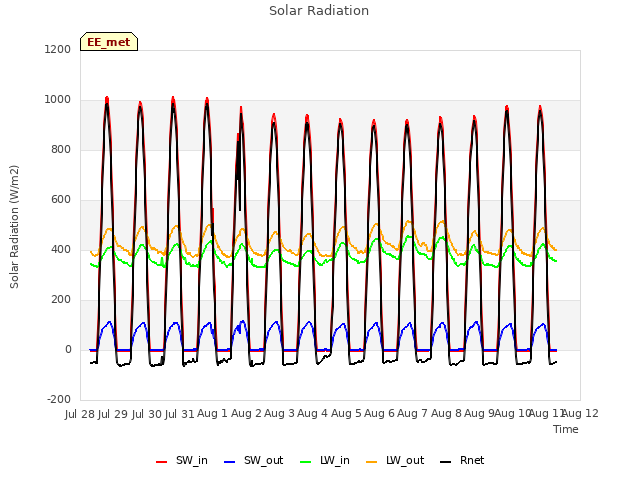The width and height of the screenshot is (640, 480).
Task: Click the Solar Radiation (W/m2) axis label
Action: [x=14, y=227]
